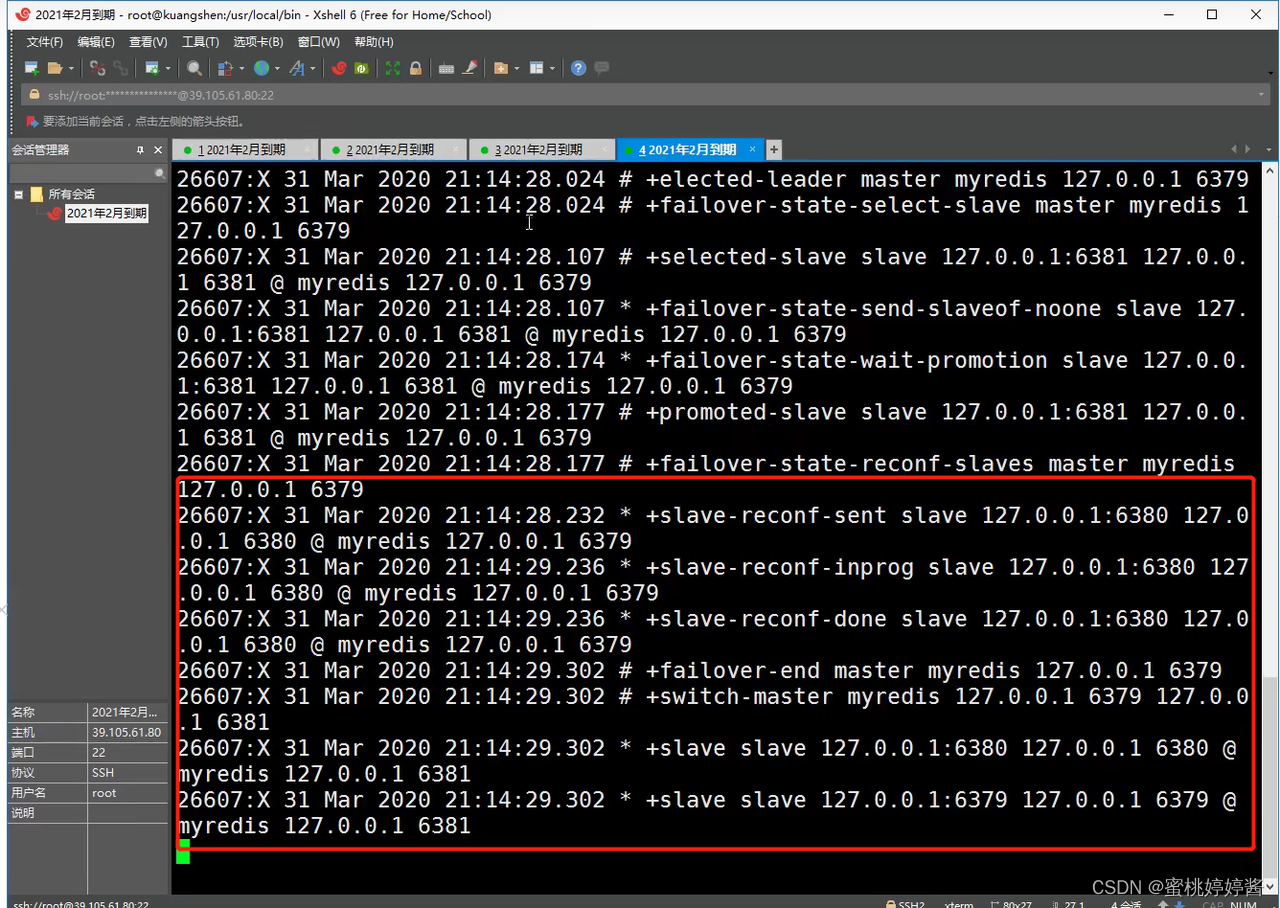The image size is (1280, 908).
Task: Expand the Open Session dropdown arrow
Action: 71,68
